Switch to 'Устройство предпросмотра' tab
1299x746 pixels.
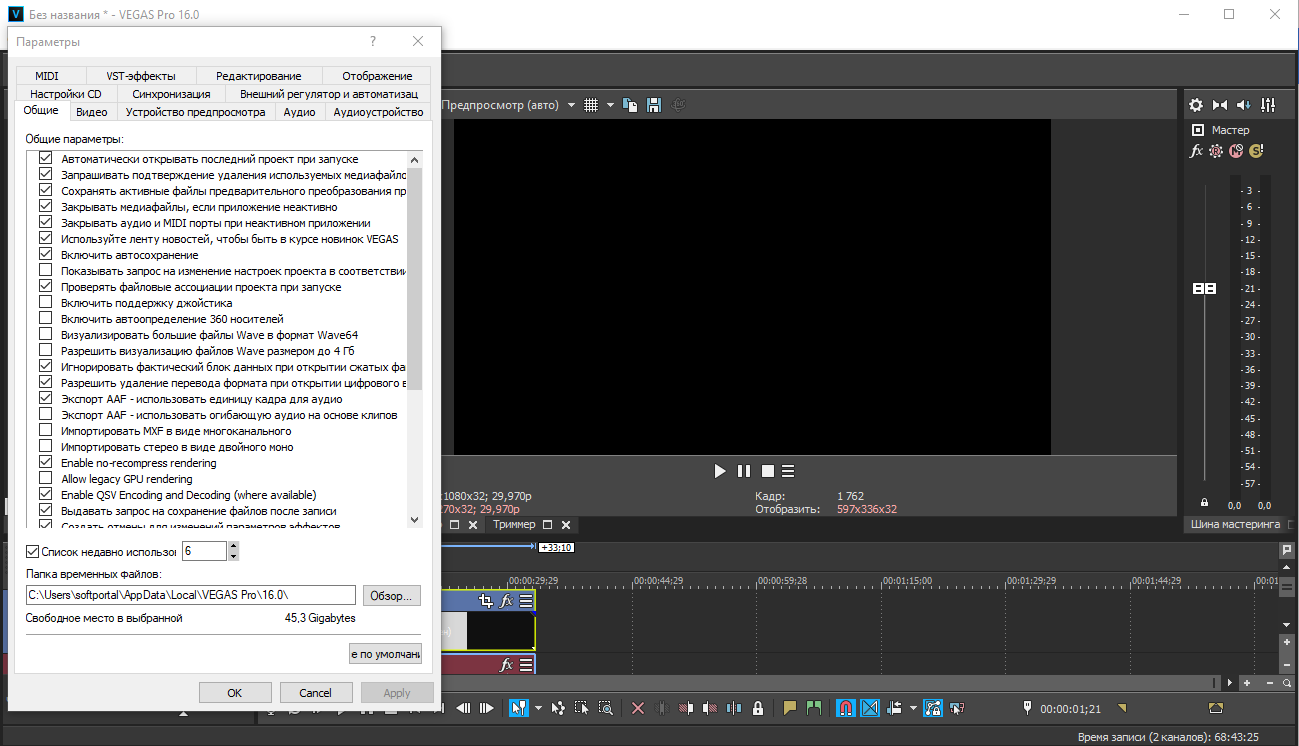pyautogui.click(x=196, y=112)
